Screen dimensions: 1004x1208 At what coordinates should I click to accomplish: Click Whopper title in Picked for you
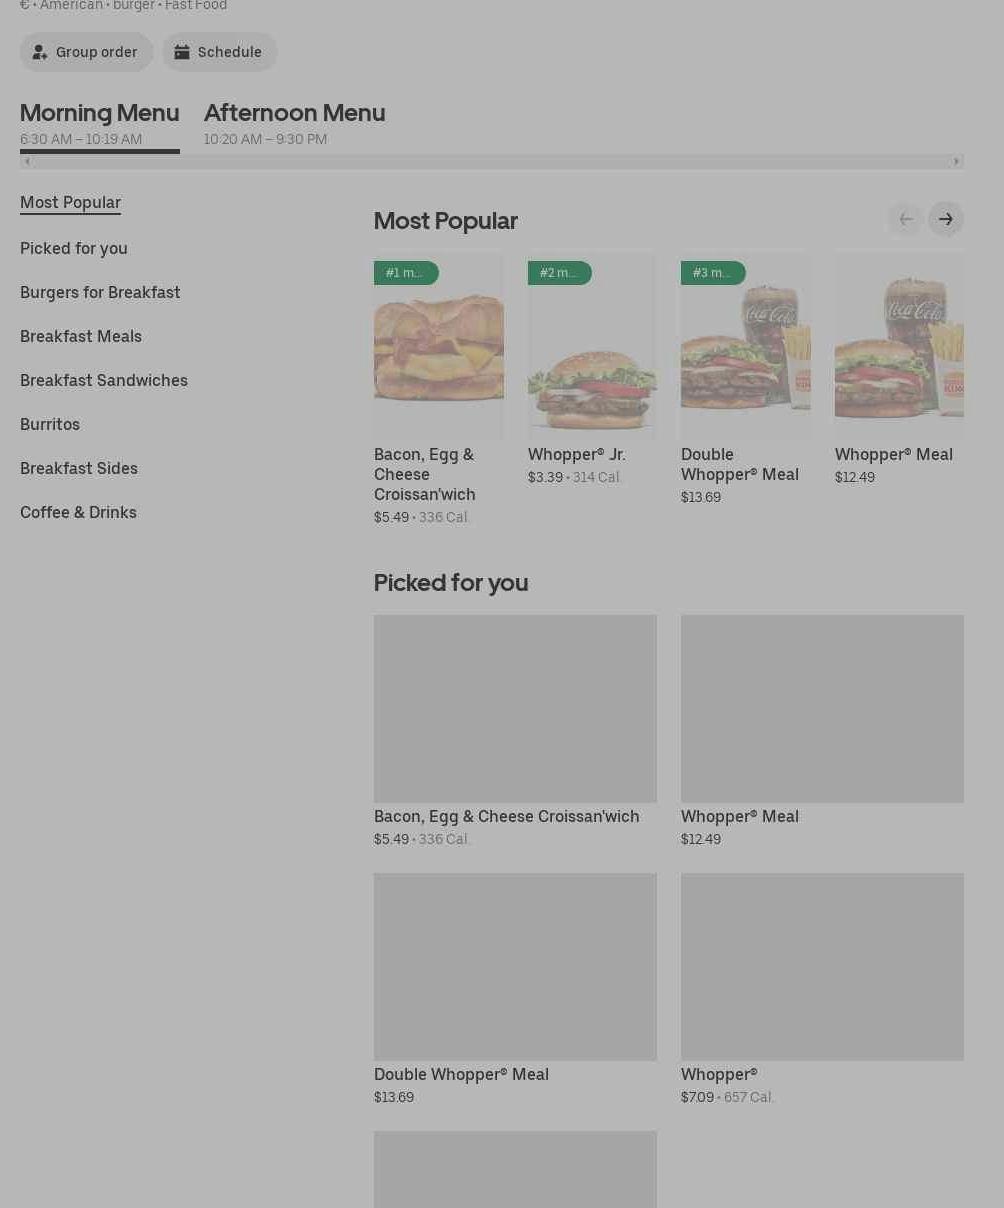(719, 1074)
